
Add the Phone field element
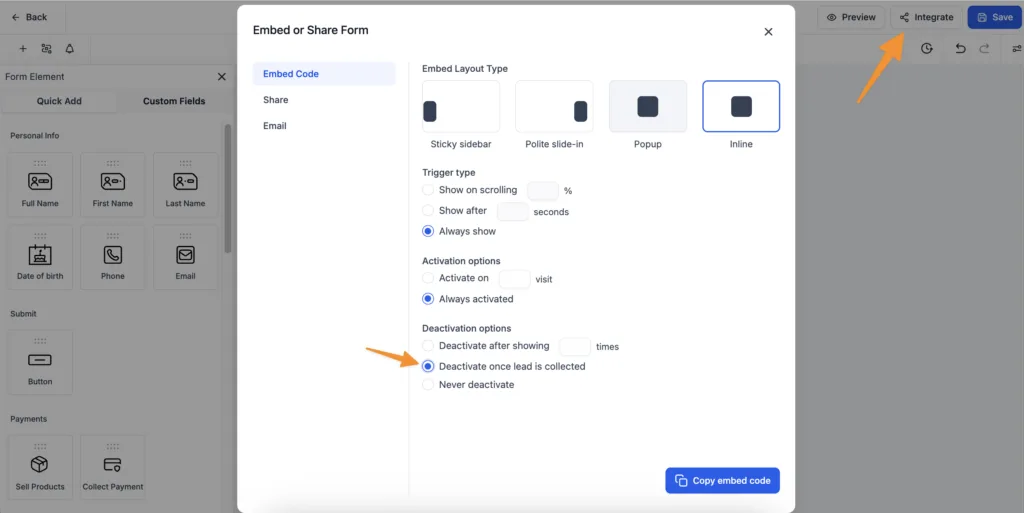click(113, 258)
